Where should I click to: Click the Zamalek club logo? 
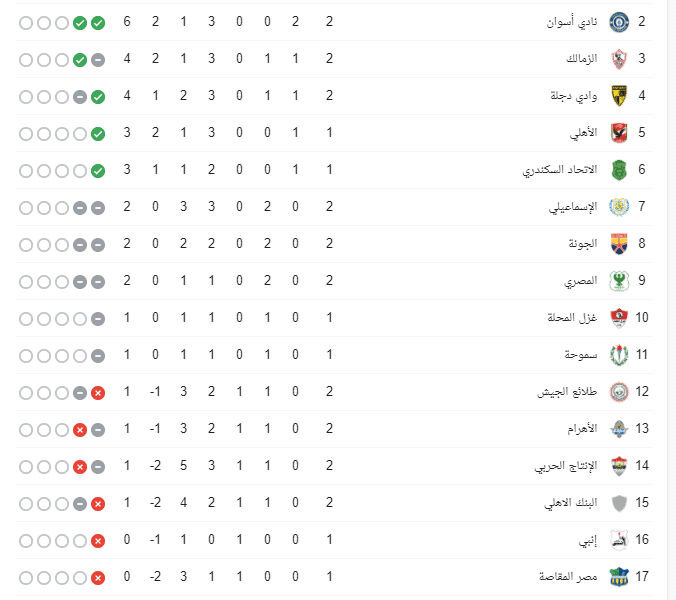tap(619, 59)
